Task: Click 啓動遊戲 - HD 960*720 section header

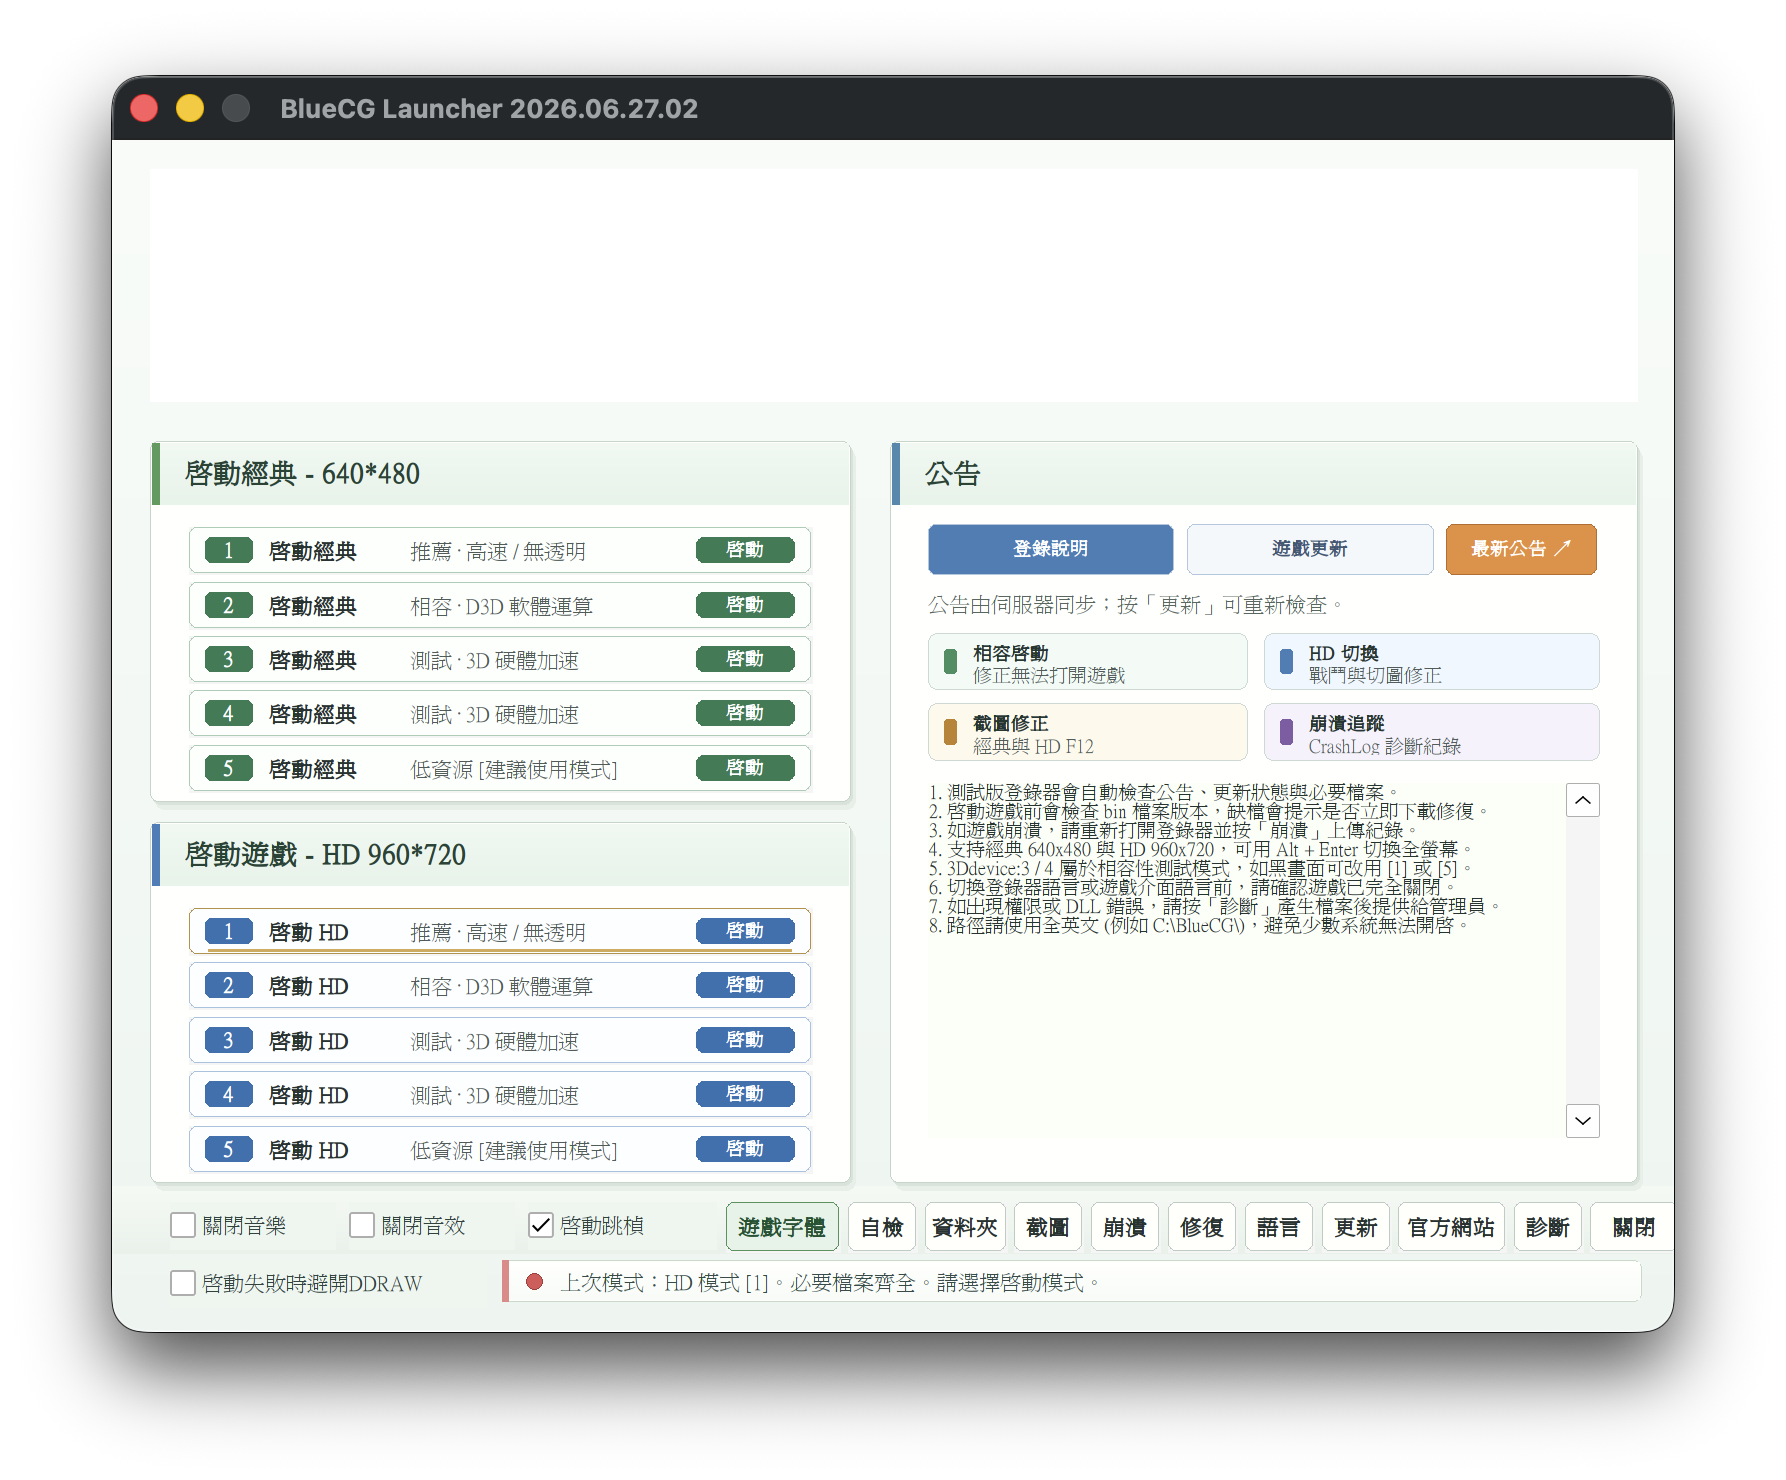Action: pos(501,855)
